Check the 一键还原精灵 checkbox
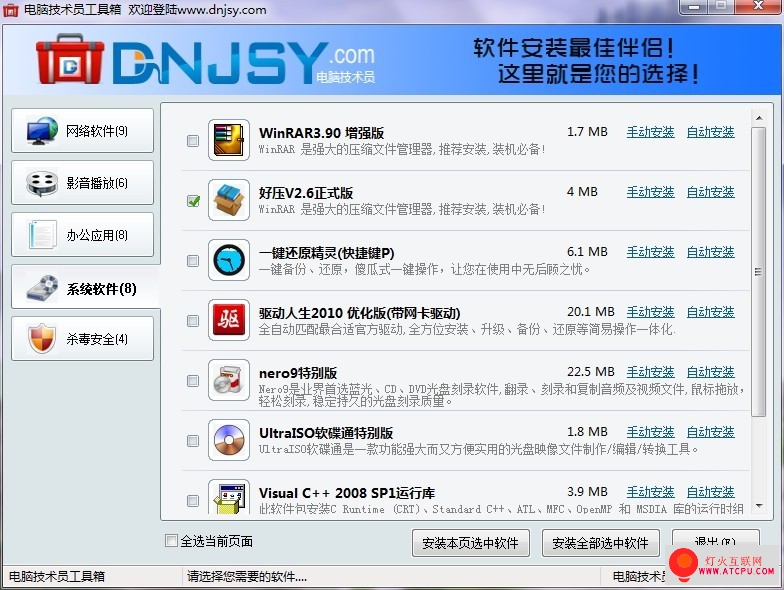 [192, 261]
